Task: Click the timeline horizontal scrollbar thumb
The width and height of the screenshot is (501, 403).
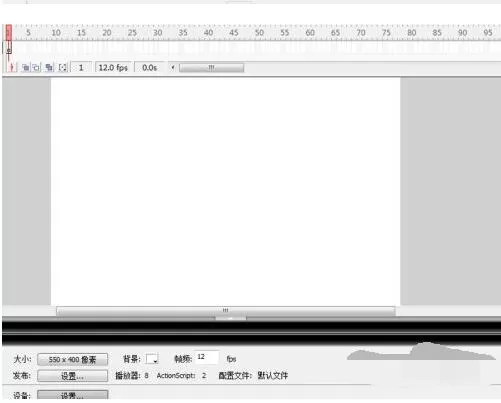Action: tap(212, 68)
